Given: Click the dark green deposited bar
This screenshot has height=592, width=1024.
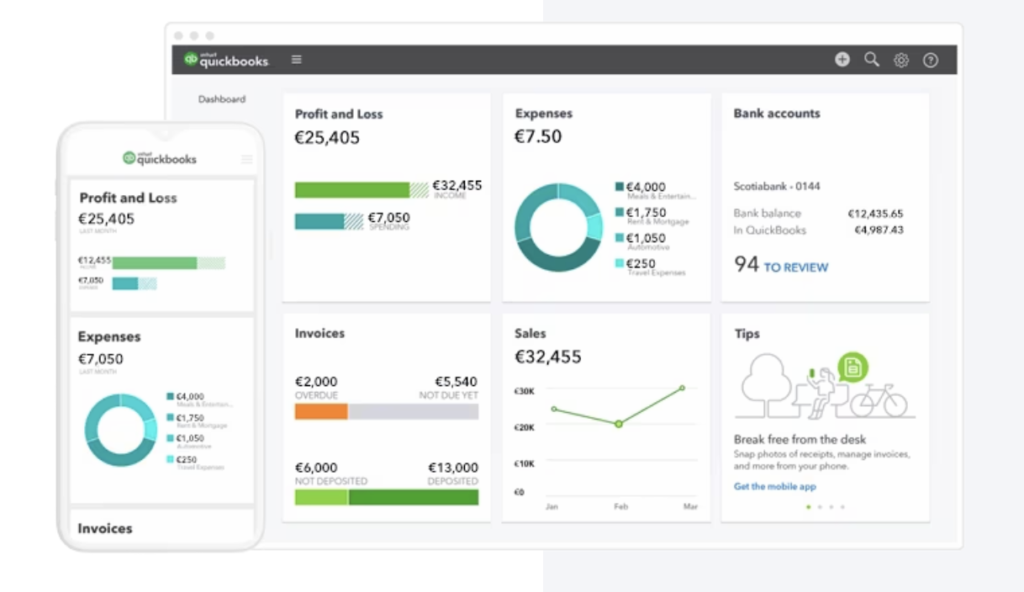Looking at the screenshot, I should point(413,497).
